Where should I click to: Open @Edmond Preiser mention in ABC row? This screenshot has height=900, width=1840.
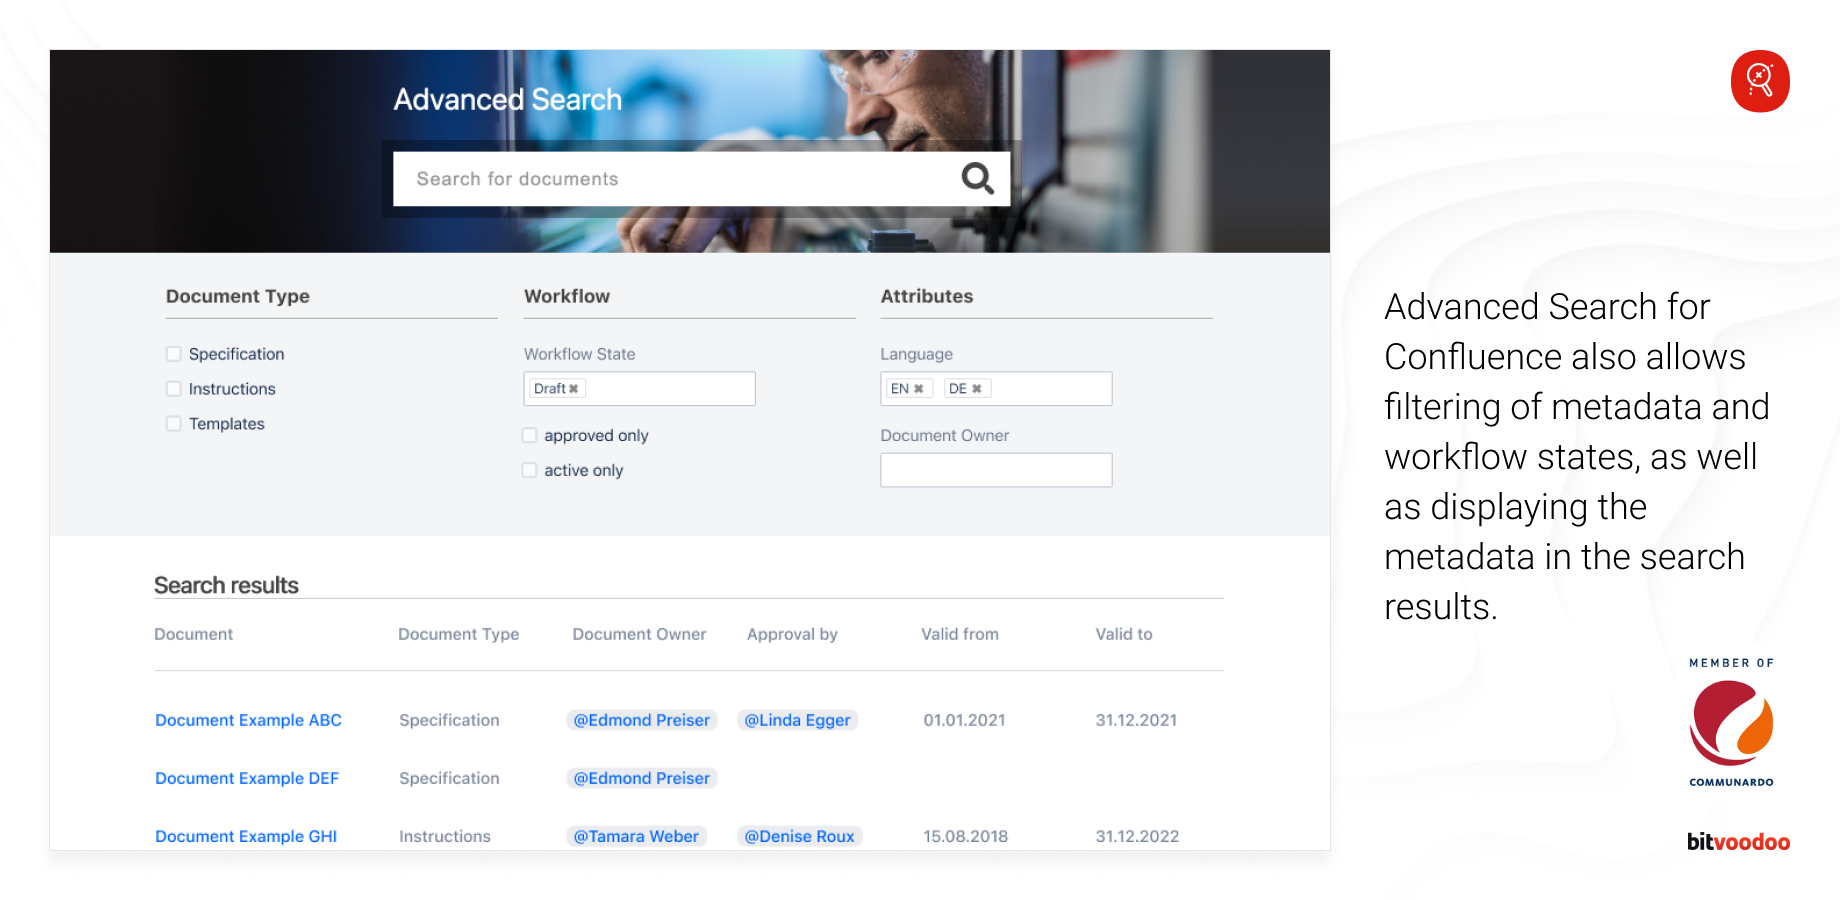pos(642,720)
